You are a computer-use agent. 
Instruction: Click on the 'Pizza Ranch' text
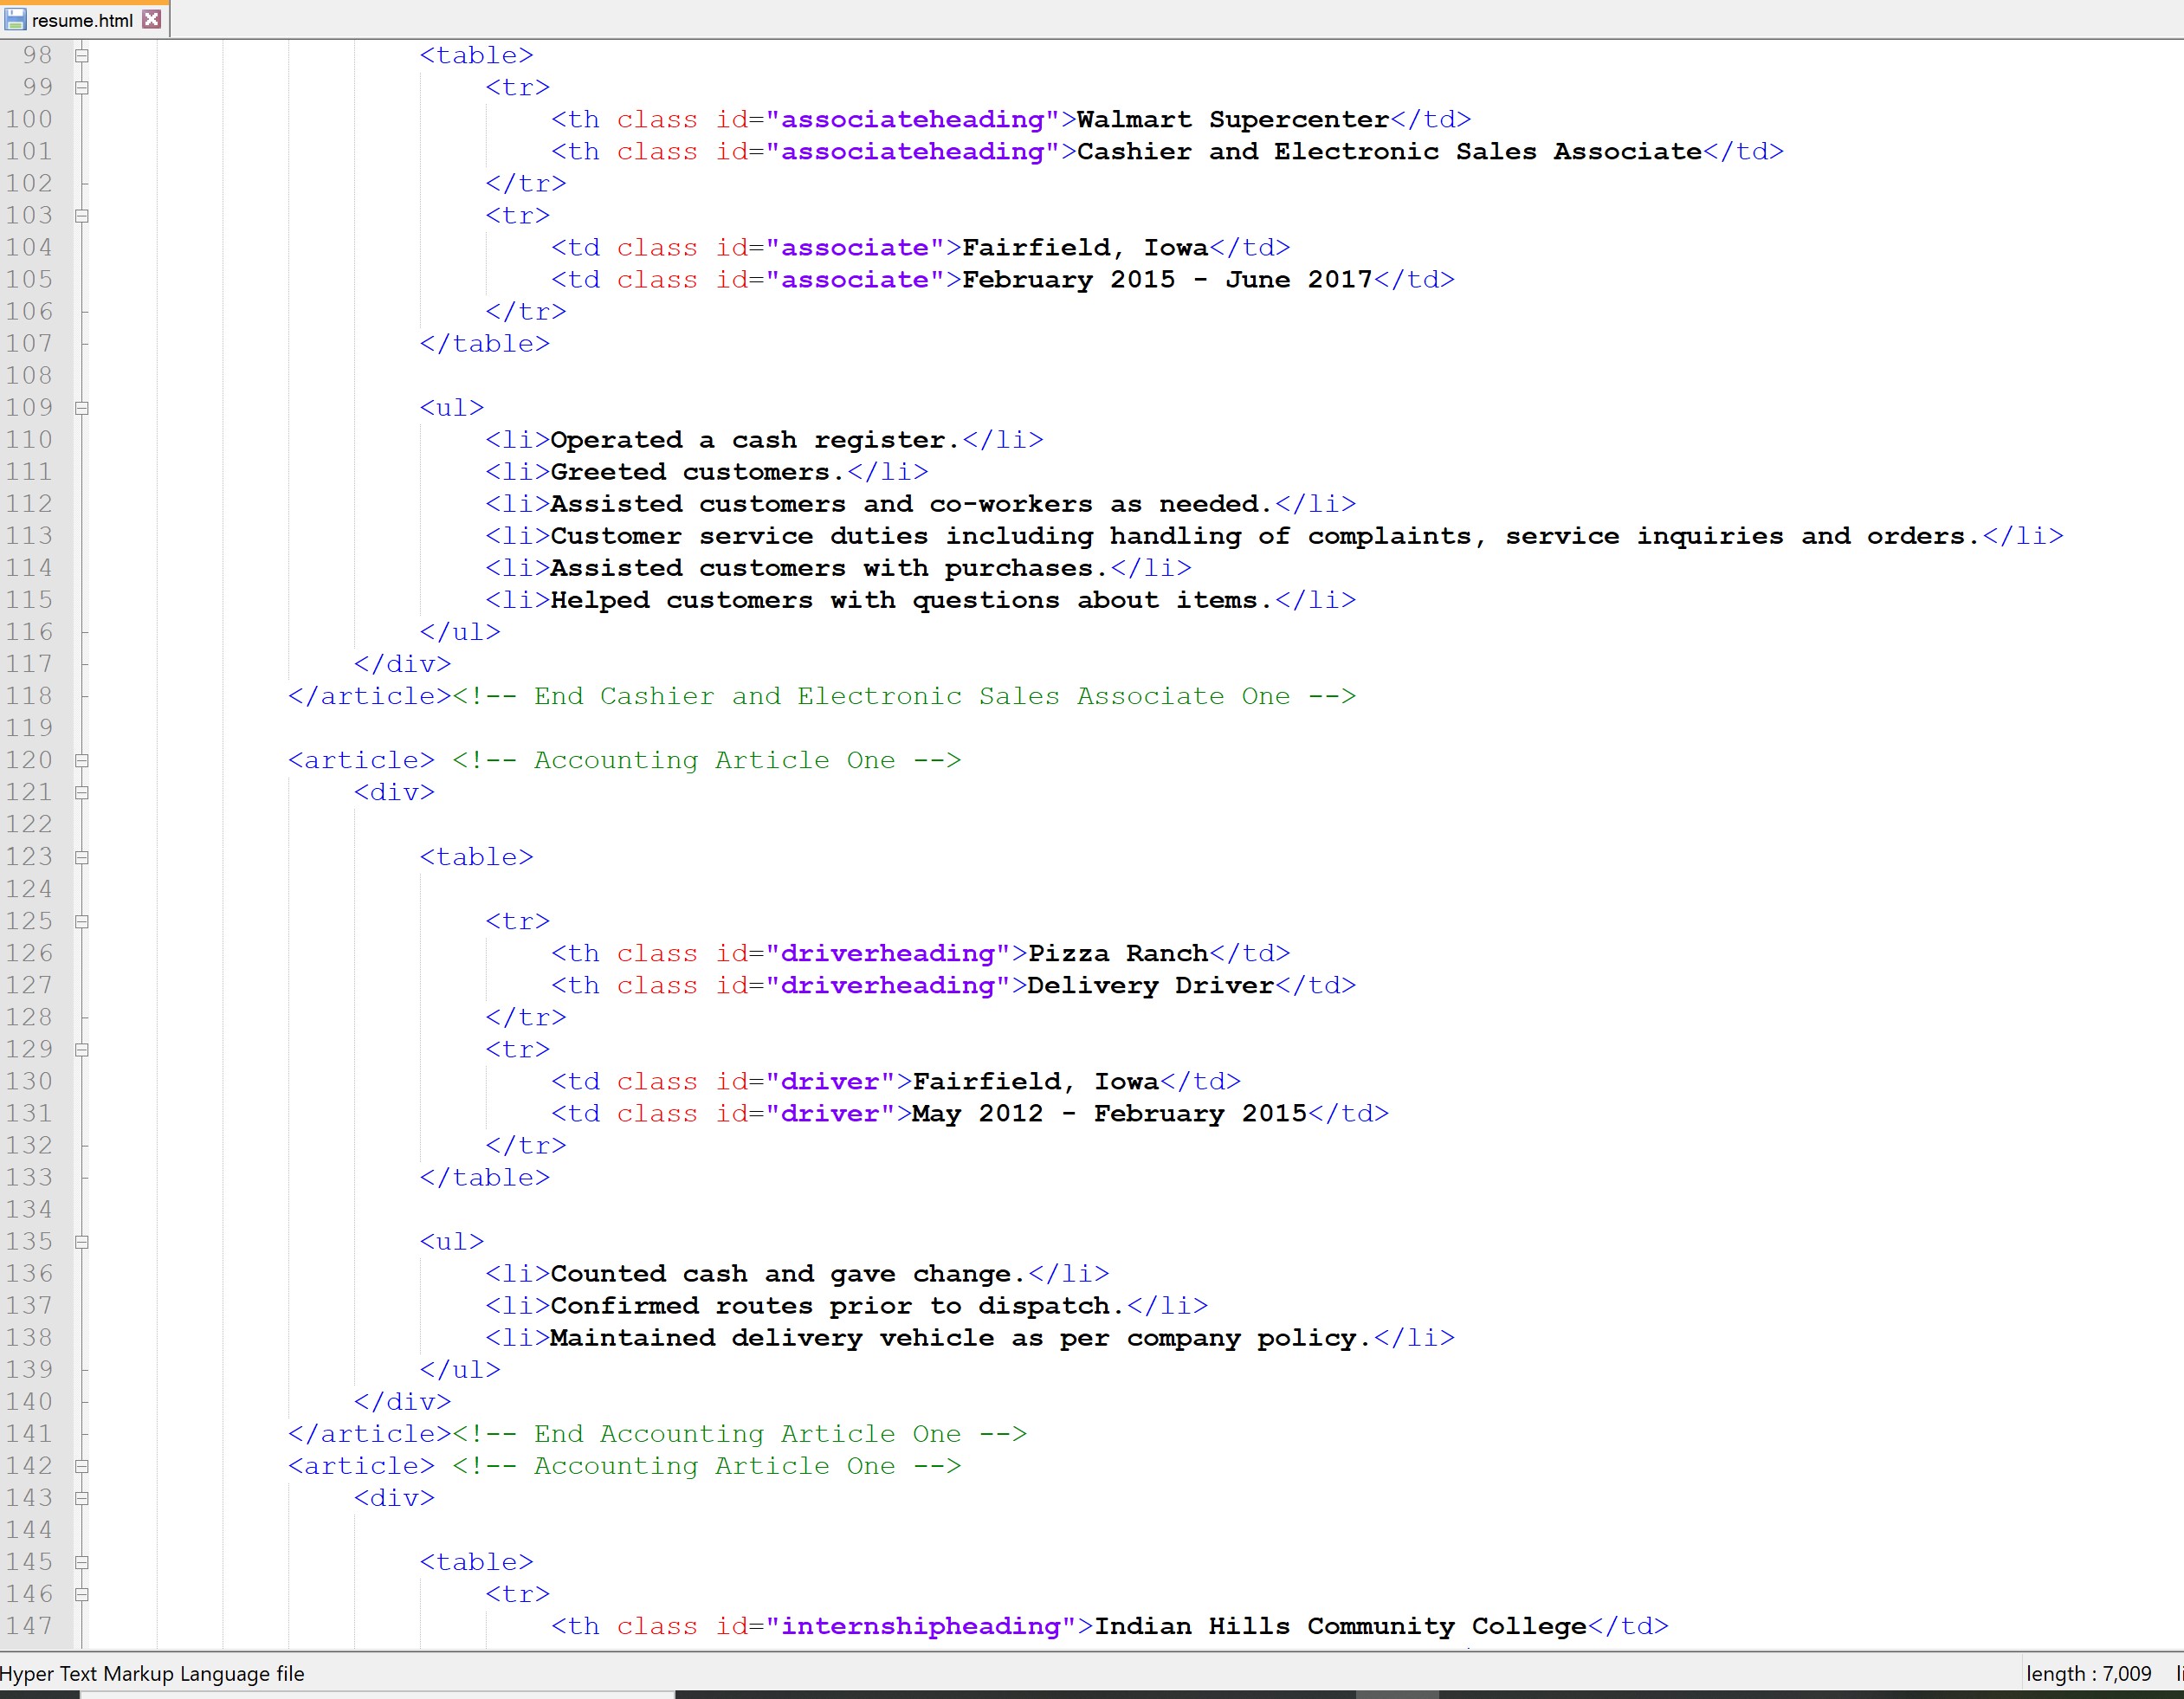coord(1118,954)
